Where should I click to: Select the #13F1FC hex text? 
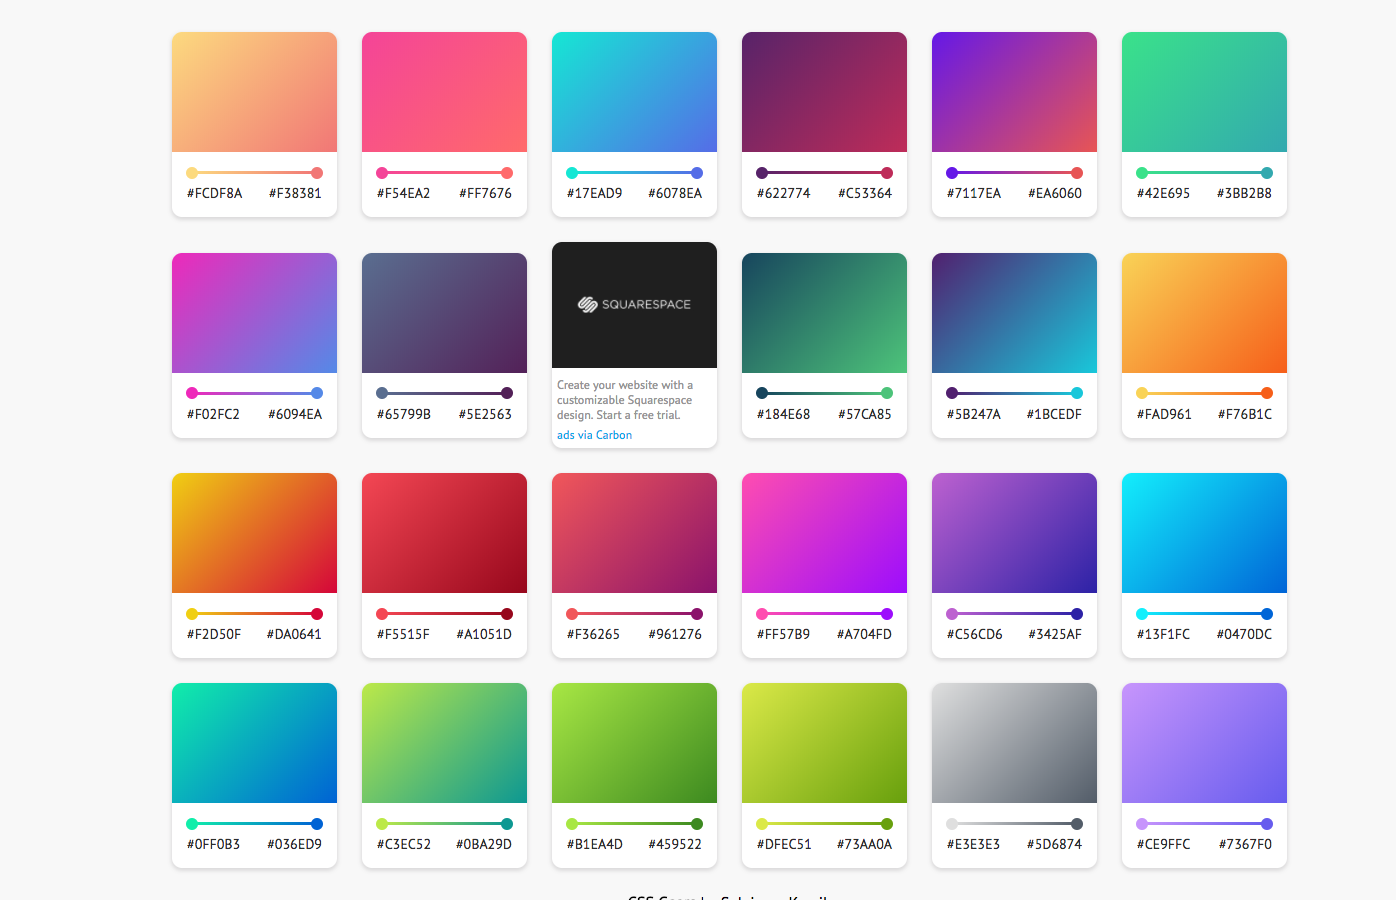[x=1163, y=634]
